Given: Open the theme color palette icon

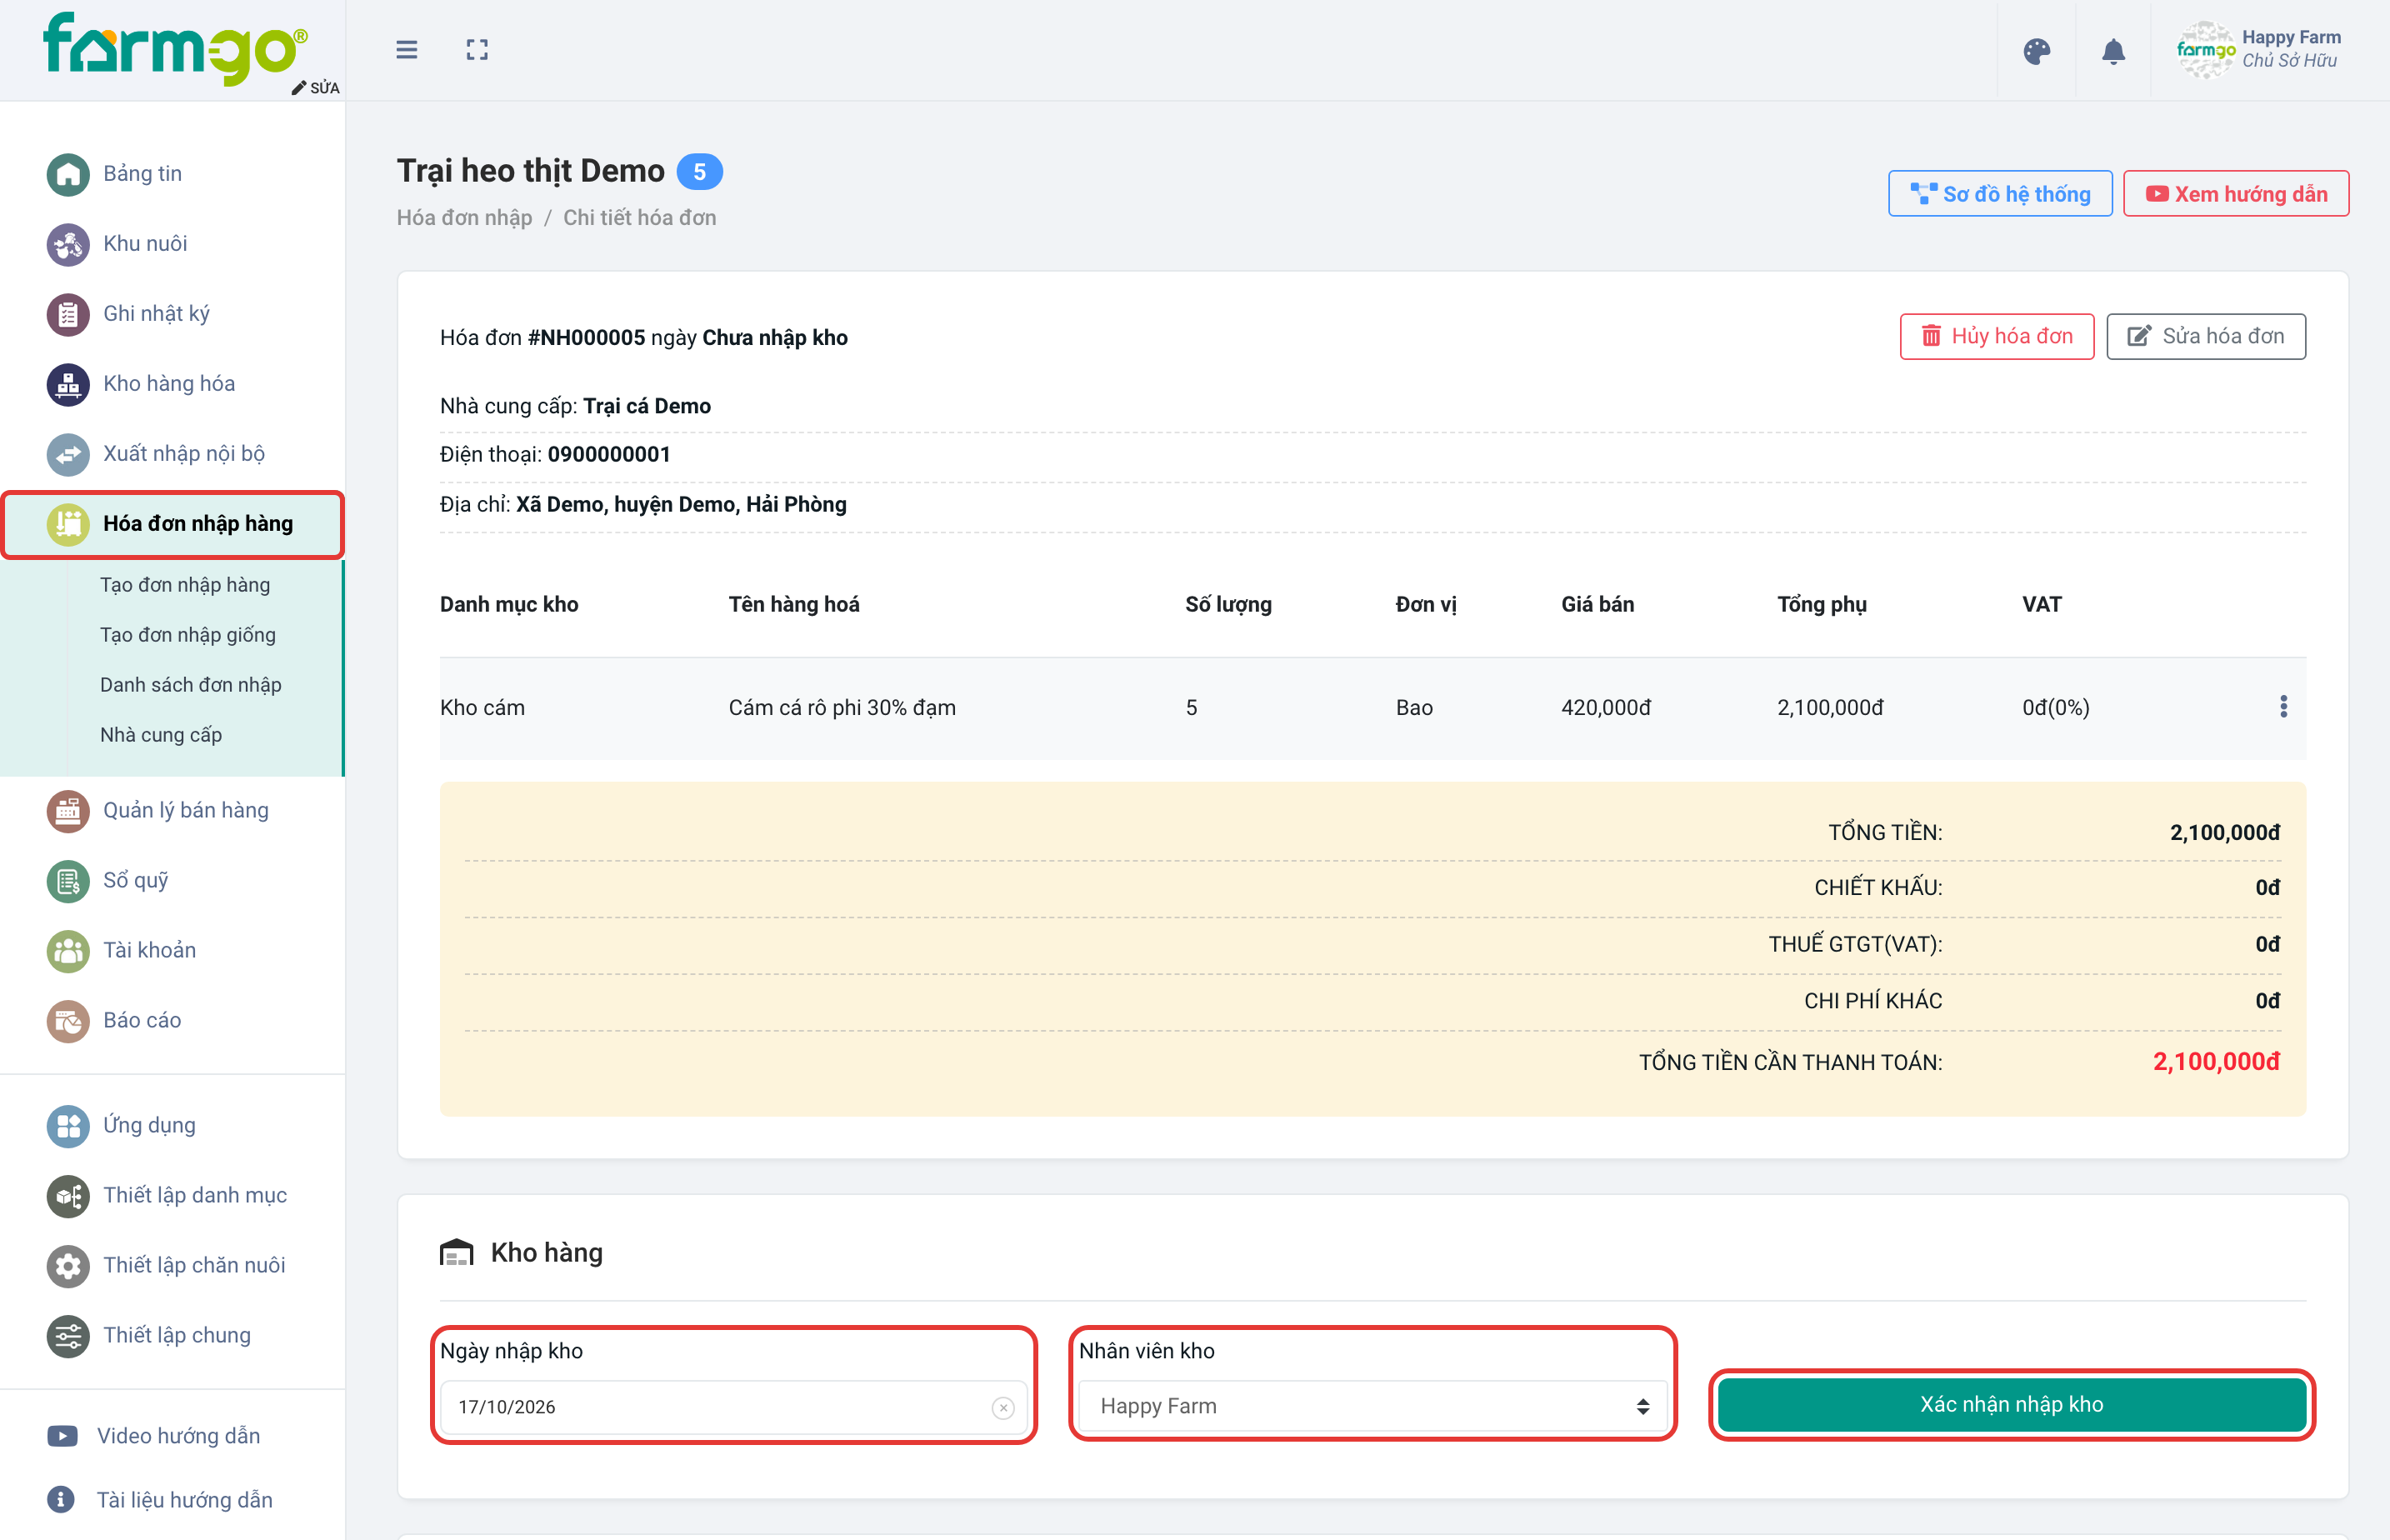Looking at the screenshot, I should tap(2037, 51).
